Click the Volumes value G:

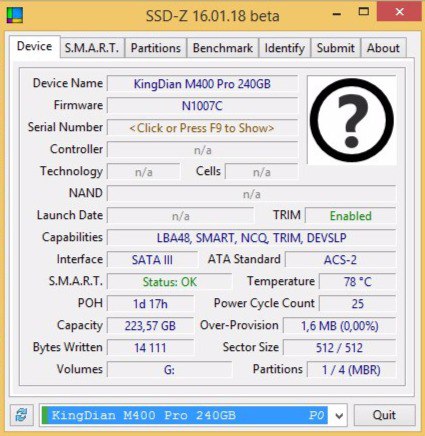pyautogui.click(x=170, y=370)
